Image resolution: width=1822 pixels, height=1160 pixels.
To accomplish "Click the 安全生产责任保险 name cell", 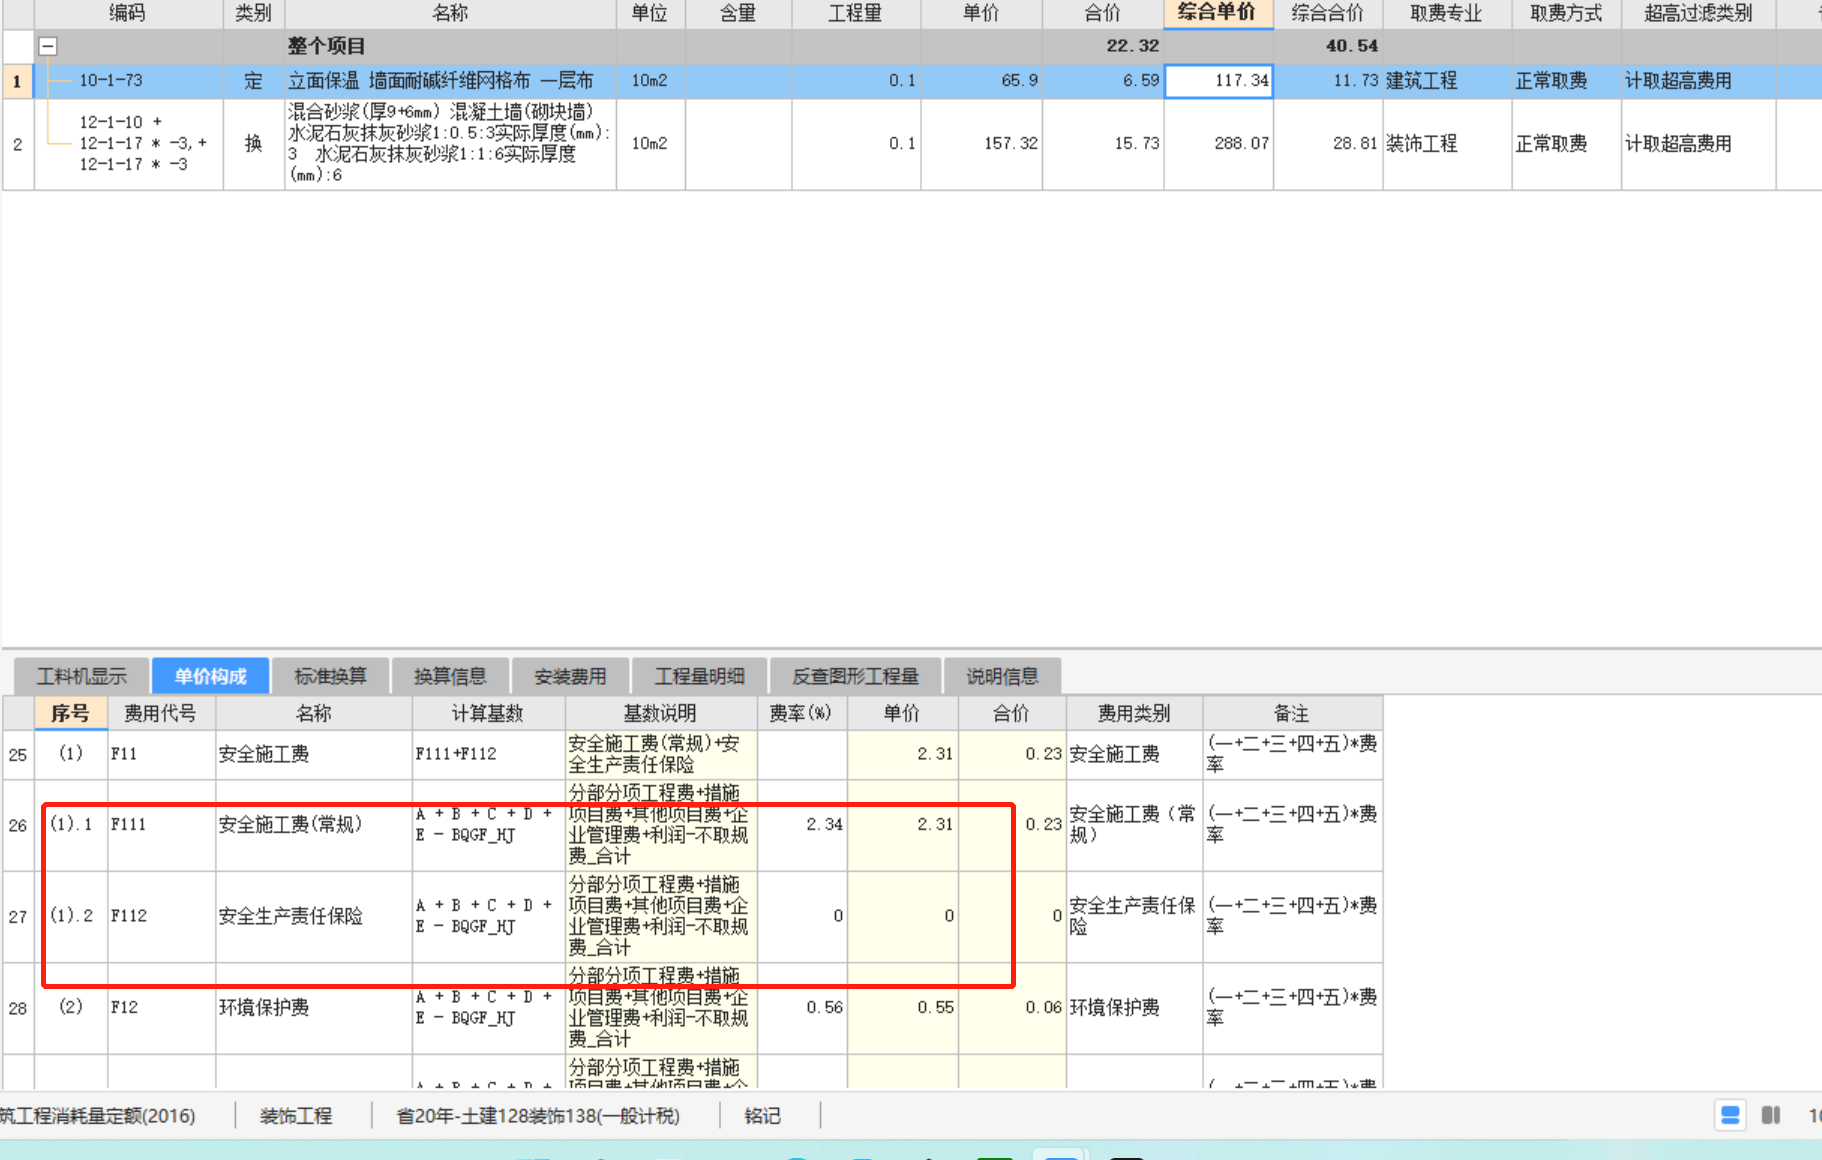I will [313, 916].
